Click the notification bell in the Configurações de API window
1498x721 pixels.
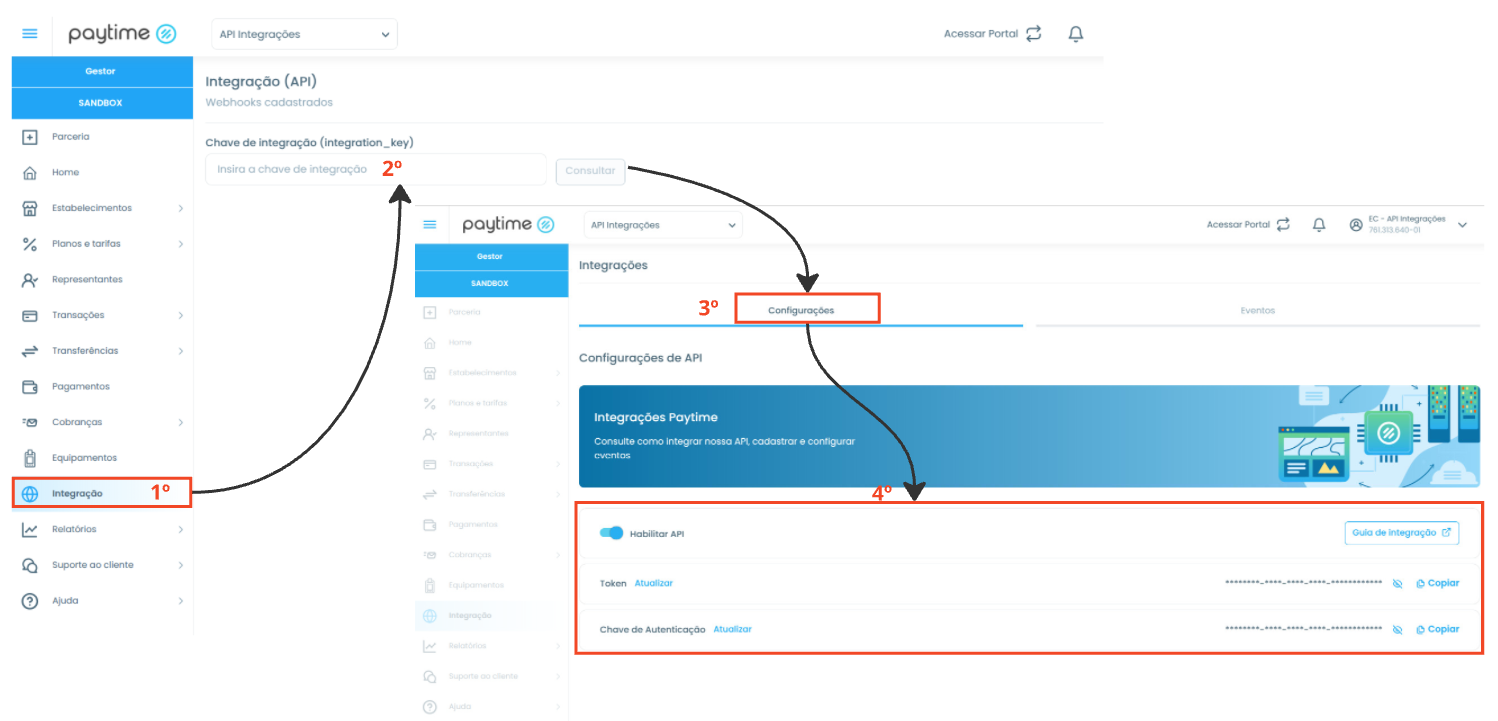pos(1319,225)
